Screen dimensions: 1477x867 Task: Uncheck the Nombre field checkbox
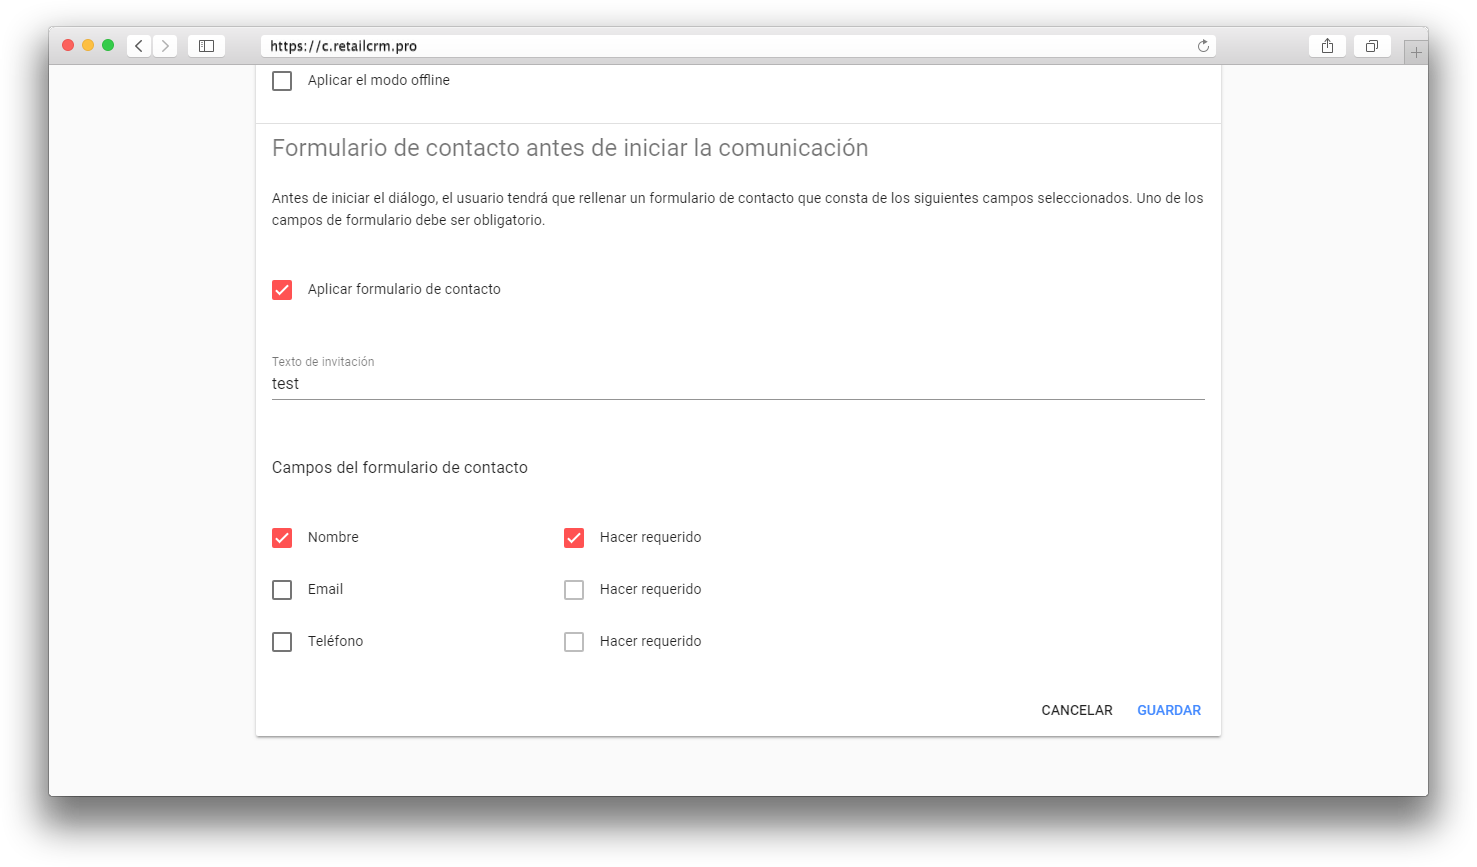[x=282, y=538]
